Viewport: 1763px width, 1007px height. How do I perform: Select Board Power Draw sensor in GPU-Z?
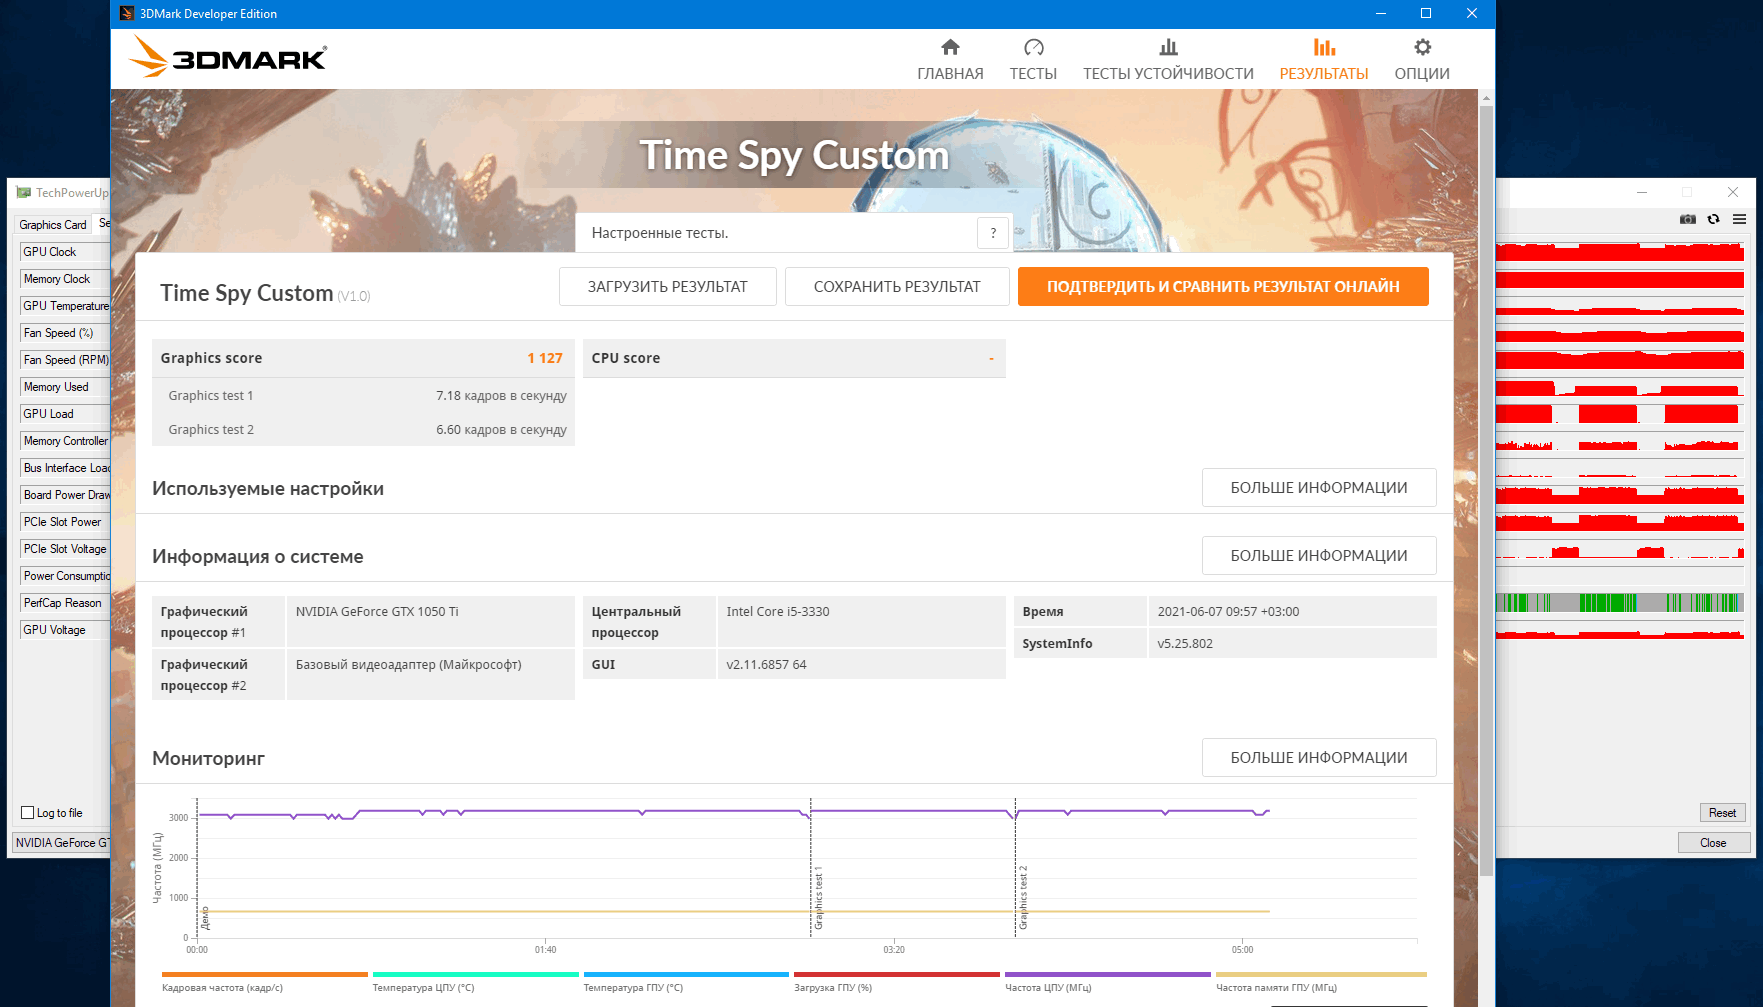click(64, 495)
